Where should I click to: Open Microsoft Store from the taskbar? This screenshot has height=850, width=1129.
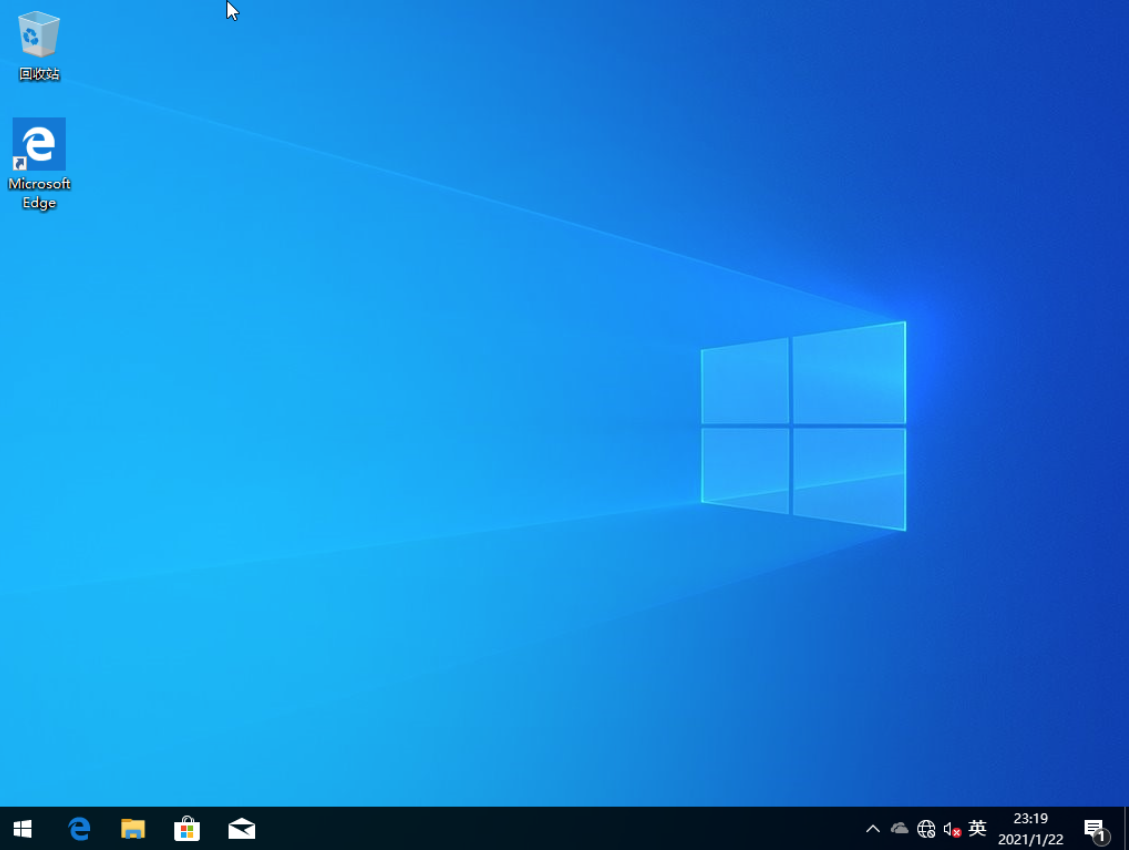coord(187,829)
